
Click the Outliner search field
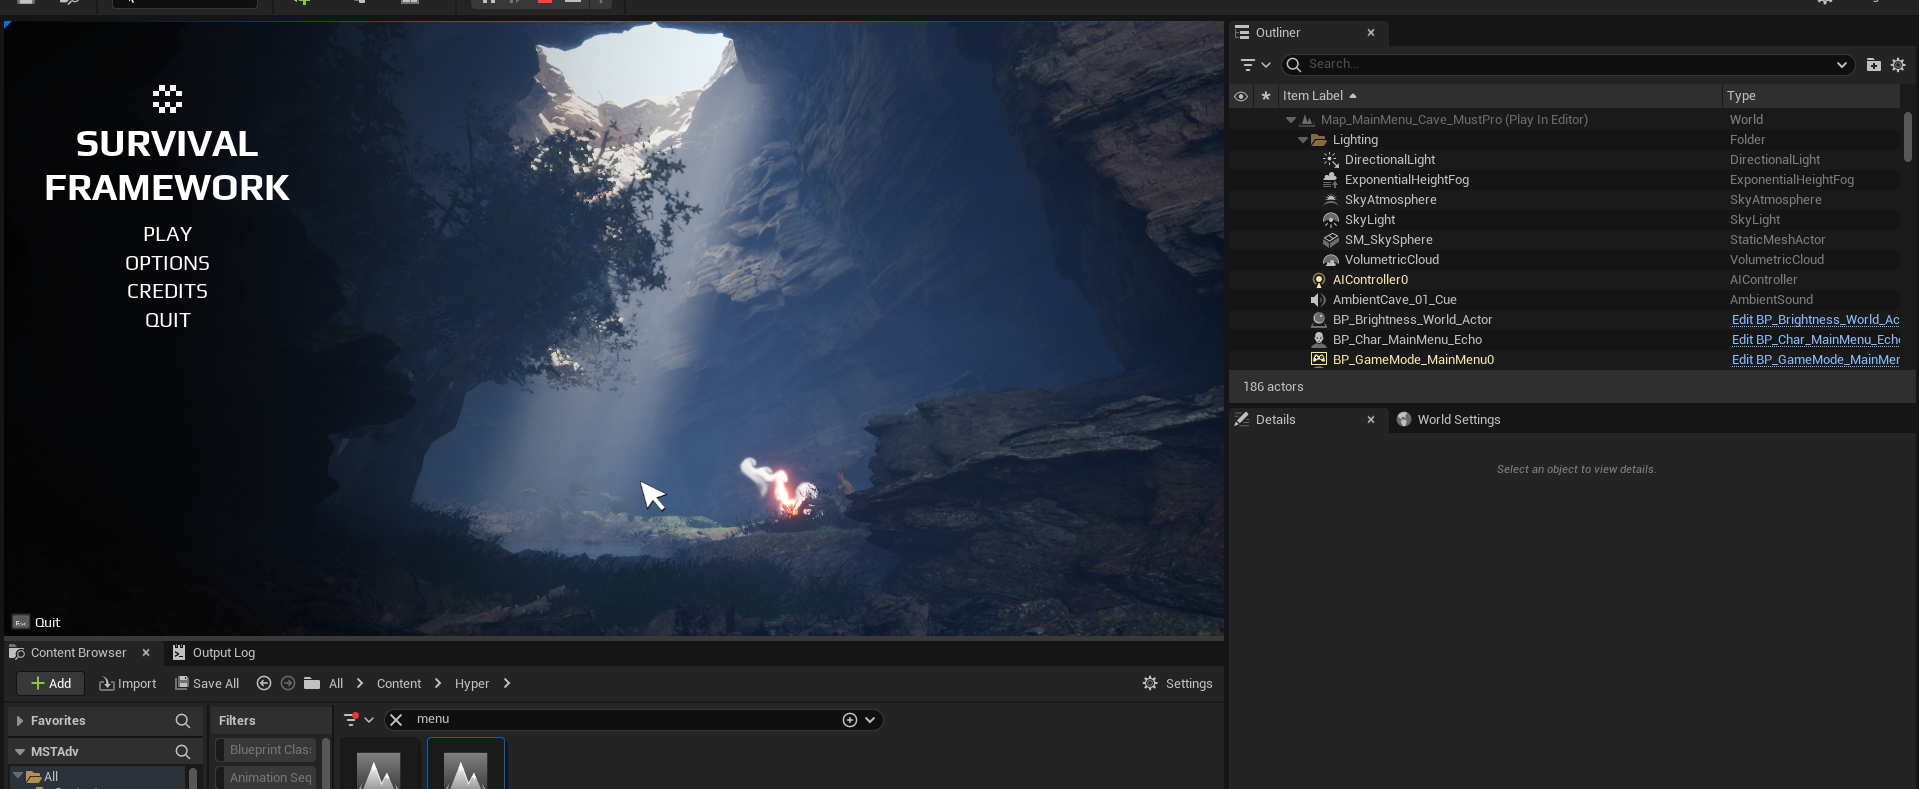click(x=1567, y=65)
